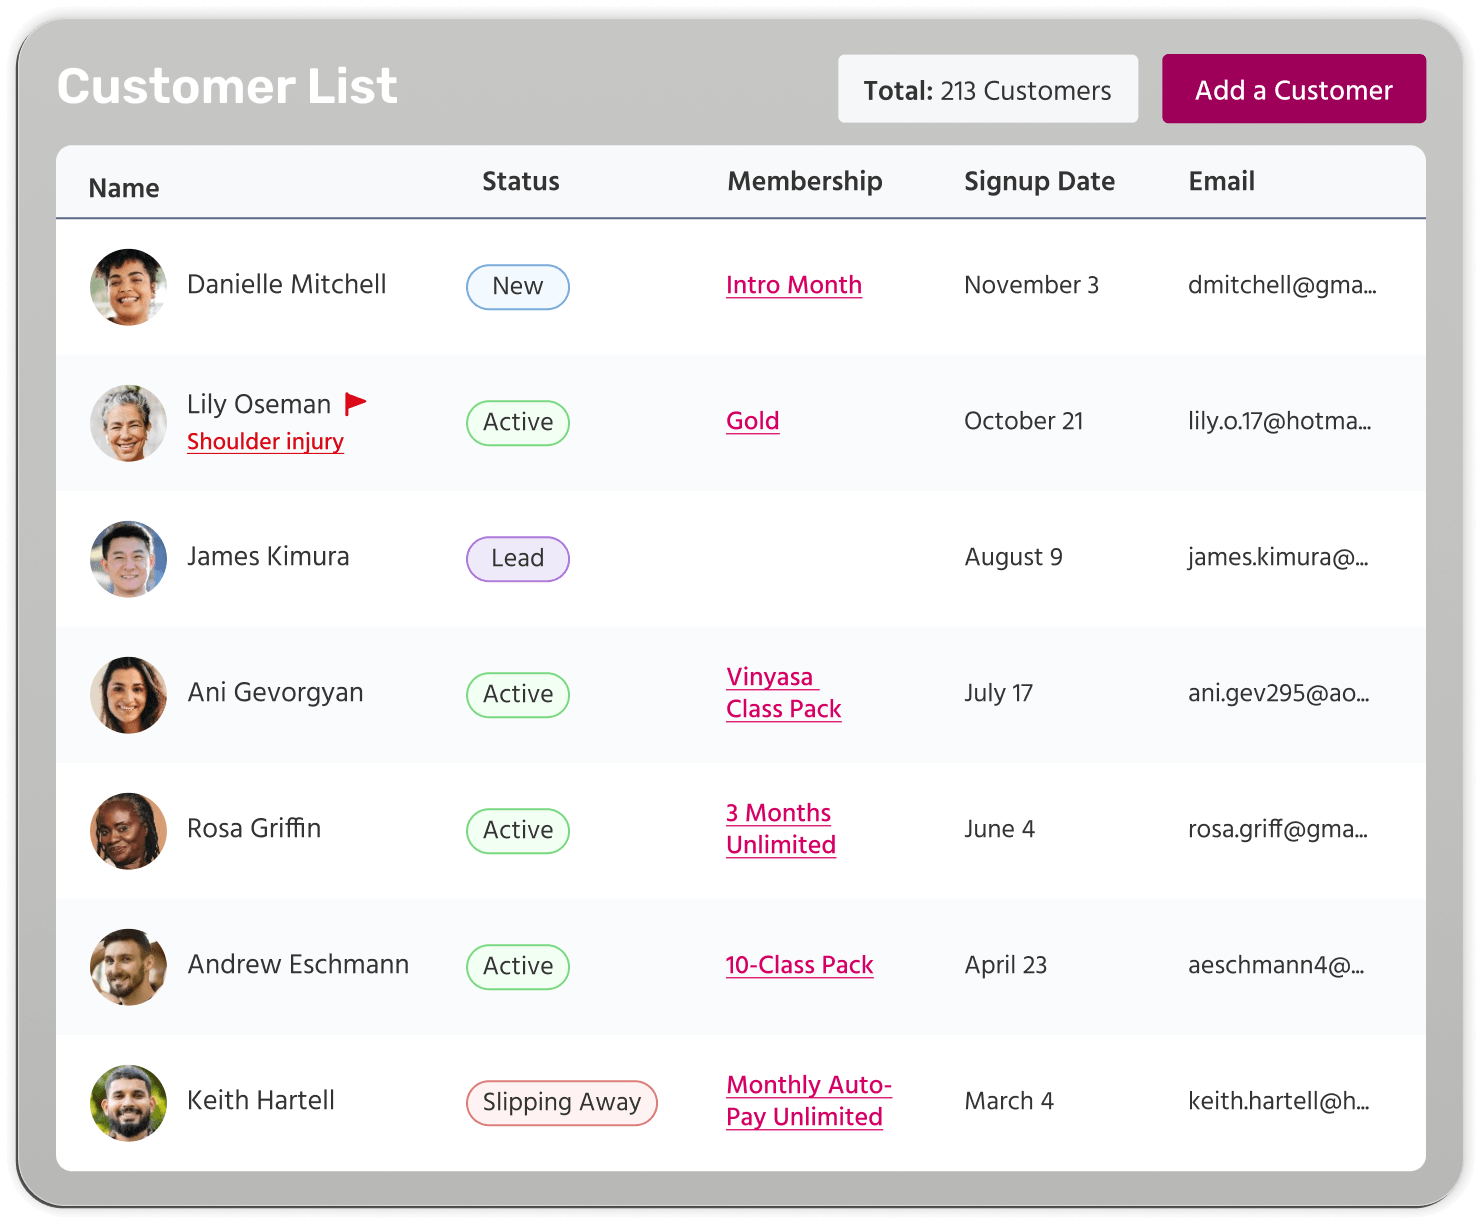The height and width of the screenshot is (1225, 1483).
Task: Open the 3 Months Unlimited link
Action: [x=781, y=829]
